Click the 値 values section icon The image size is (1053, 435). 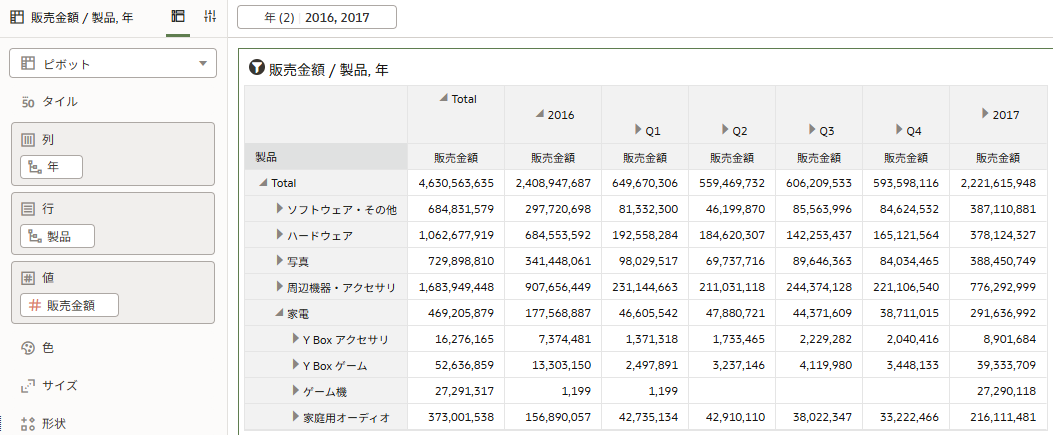[x=28, y=278]
